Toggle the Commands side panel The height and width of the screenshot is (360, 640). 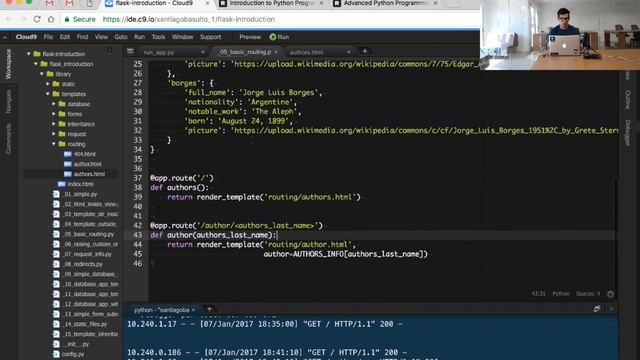[x=8, y=139]
